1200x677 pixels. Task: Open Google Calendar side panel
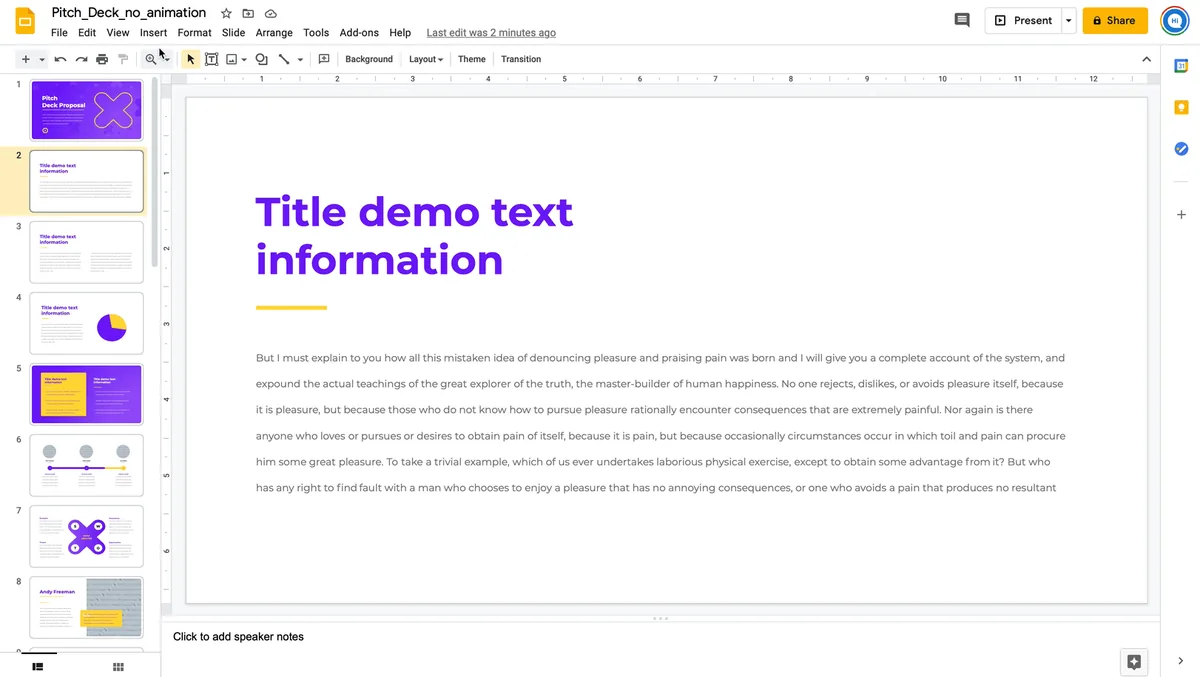point(1181,66)
